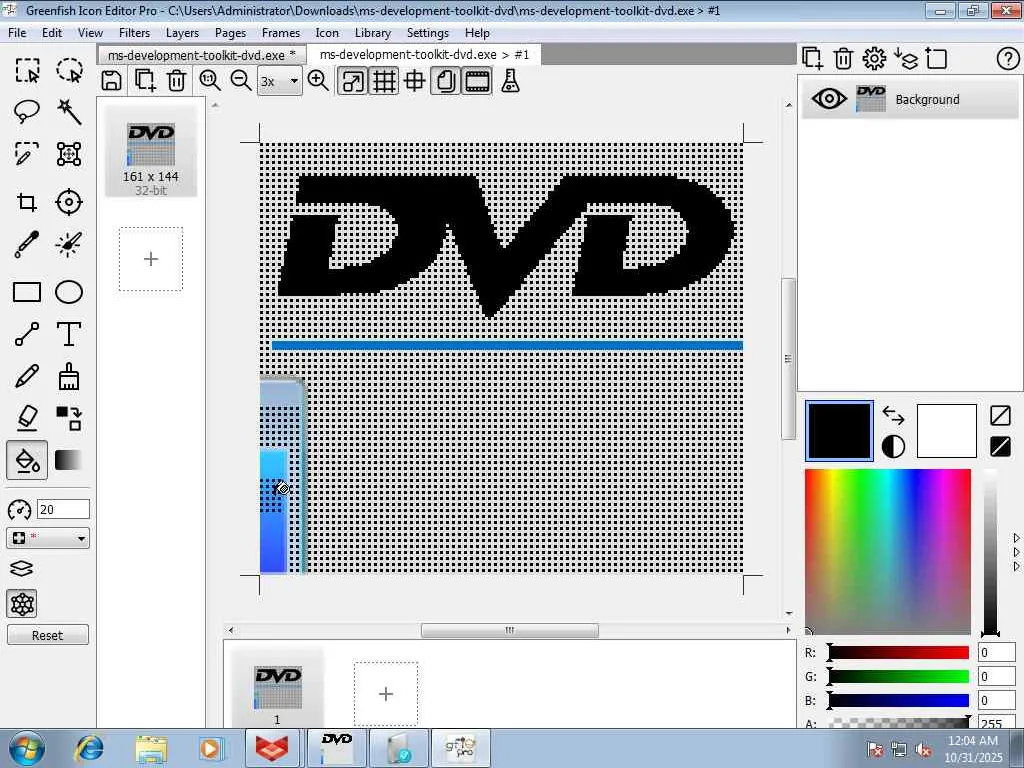Select the Pencil tool

(x=27, y=376)
